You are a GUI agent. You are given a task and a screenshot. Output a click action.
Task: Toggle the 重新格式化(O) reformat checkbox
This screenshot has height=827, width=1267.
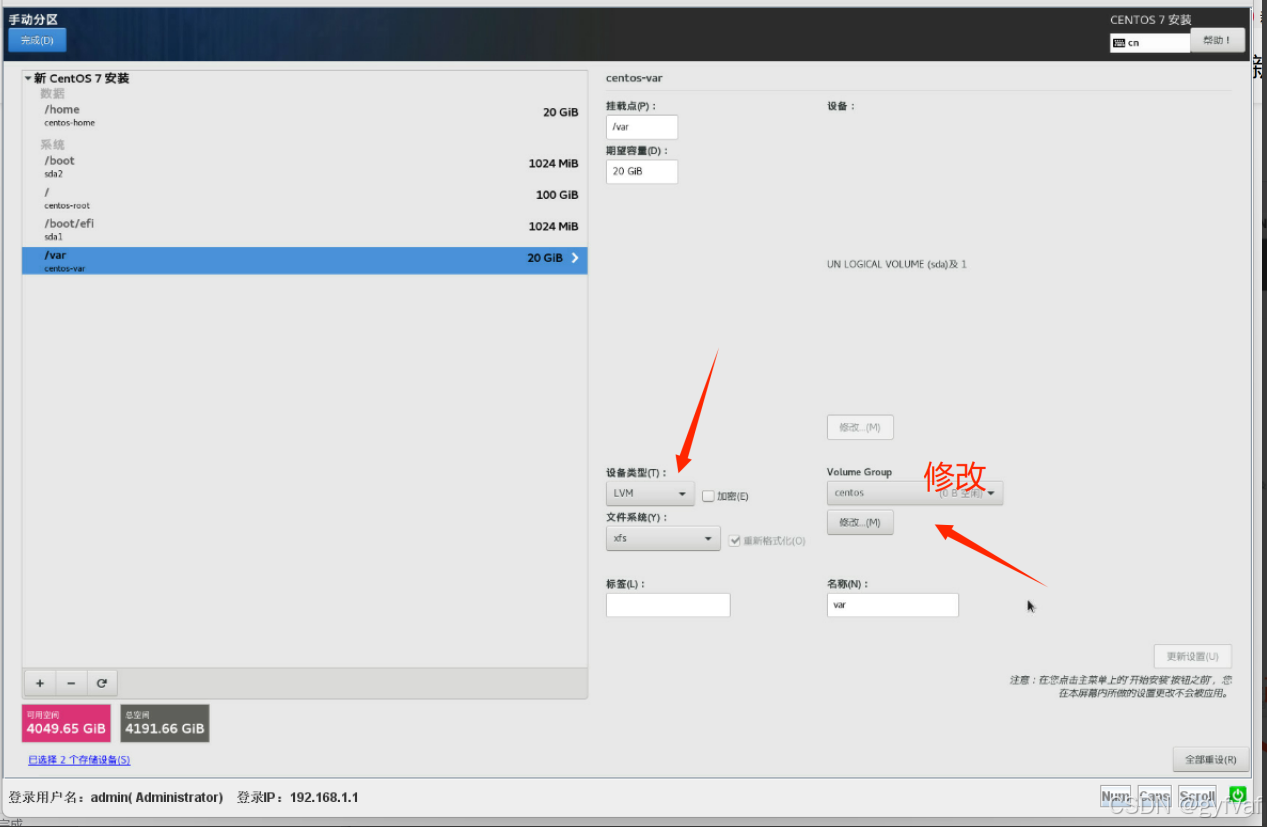click(x=735, y=540)
